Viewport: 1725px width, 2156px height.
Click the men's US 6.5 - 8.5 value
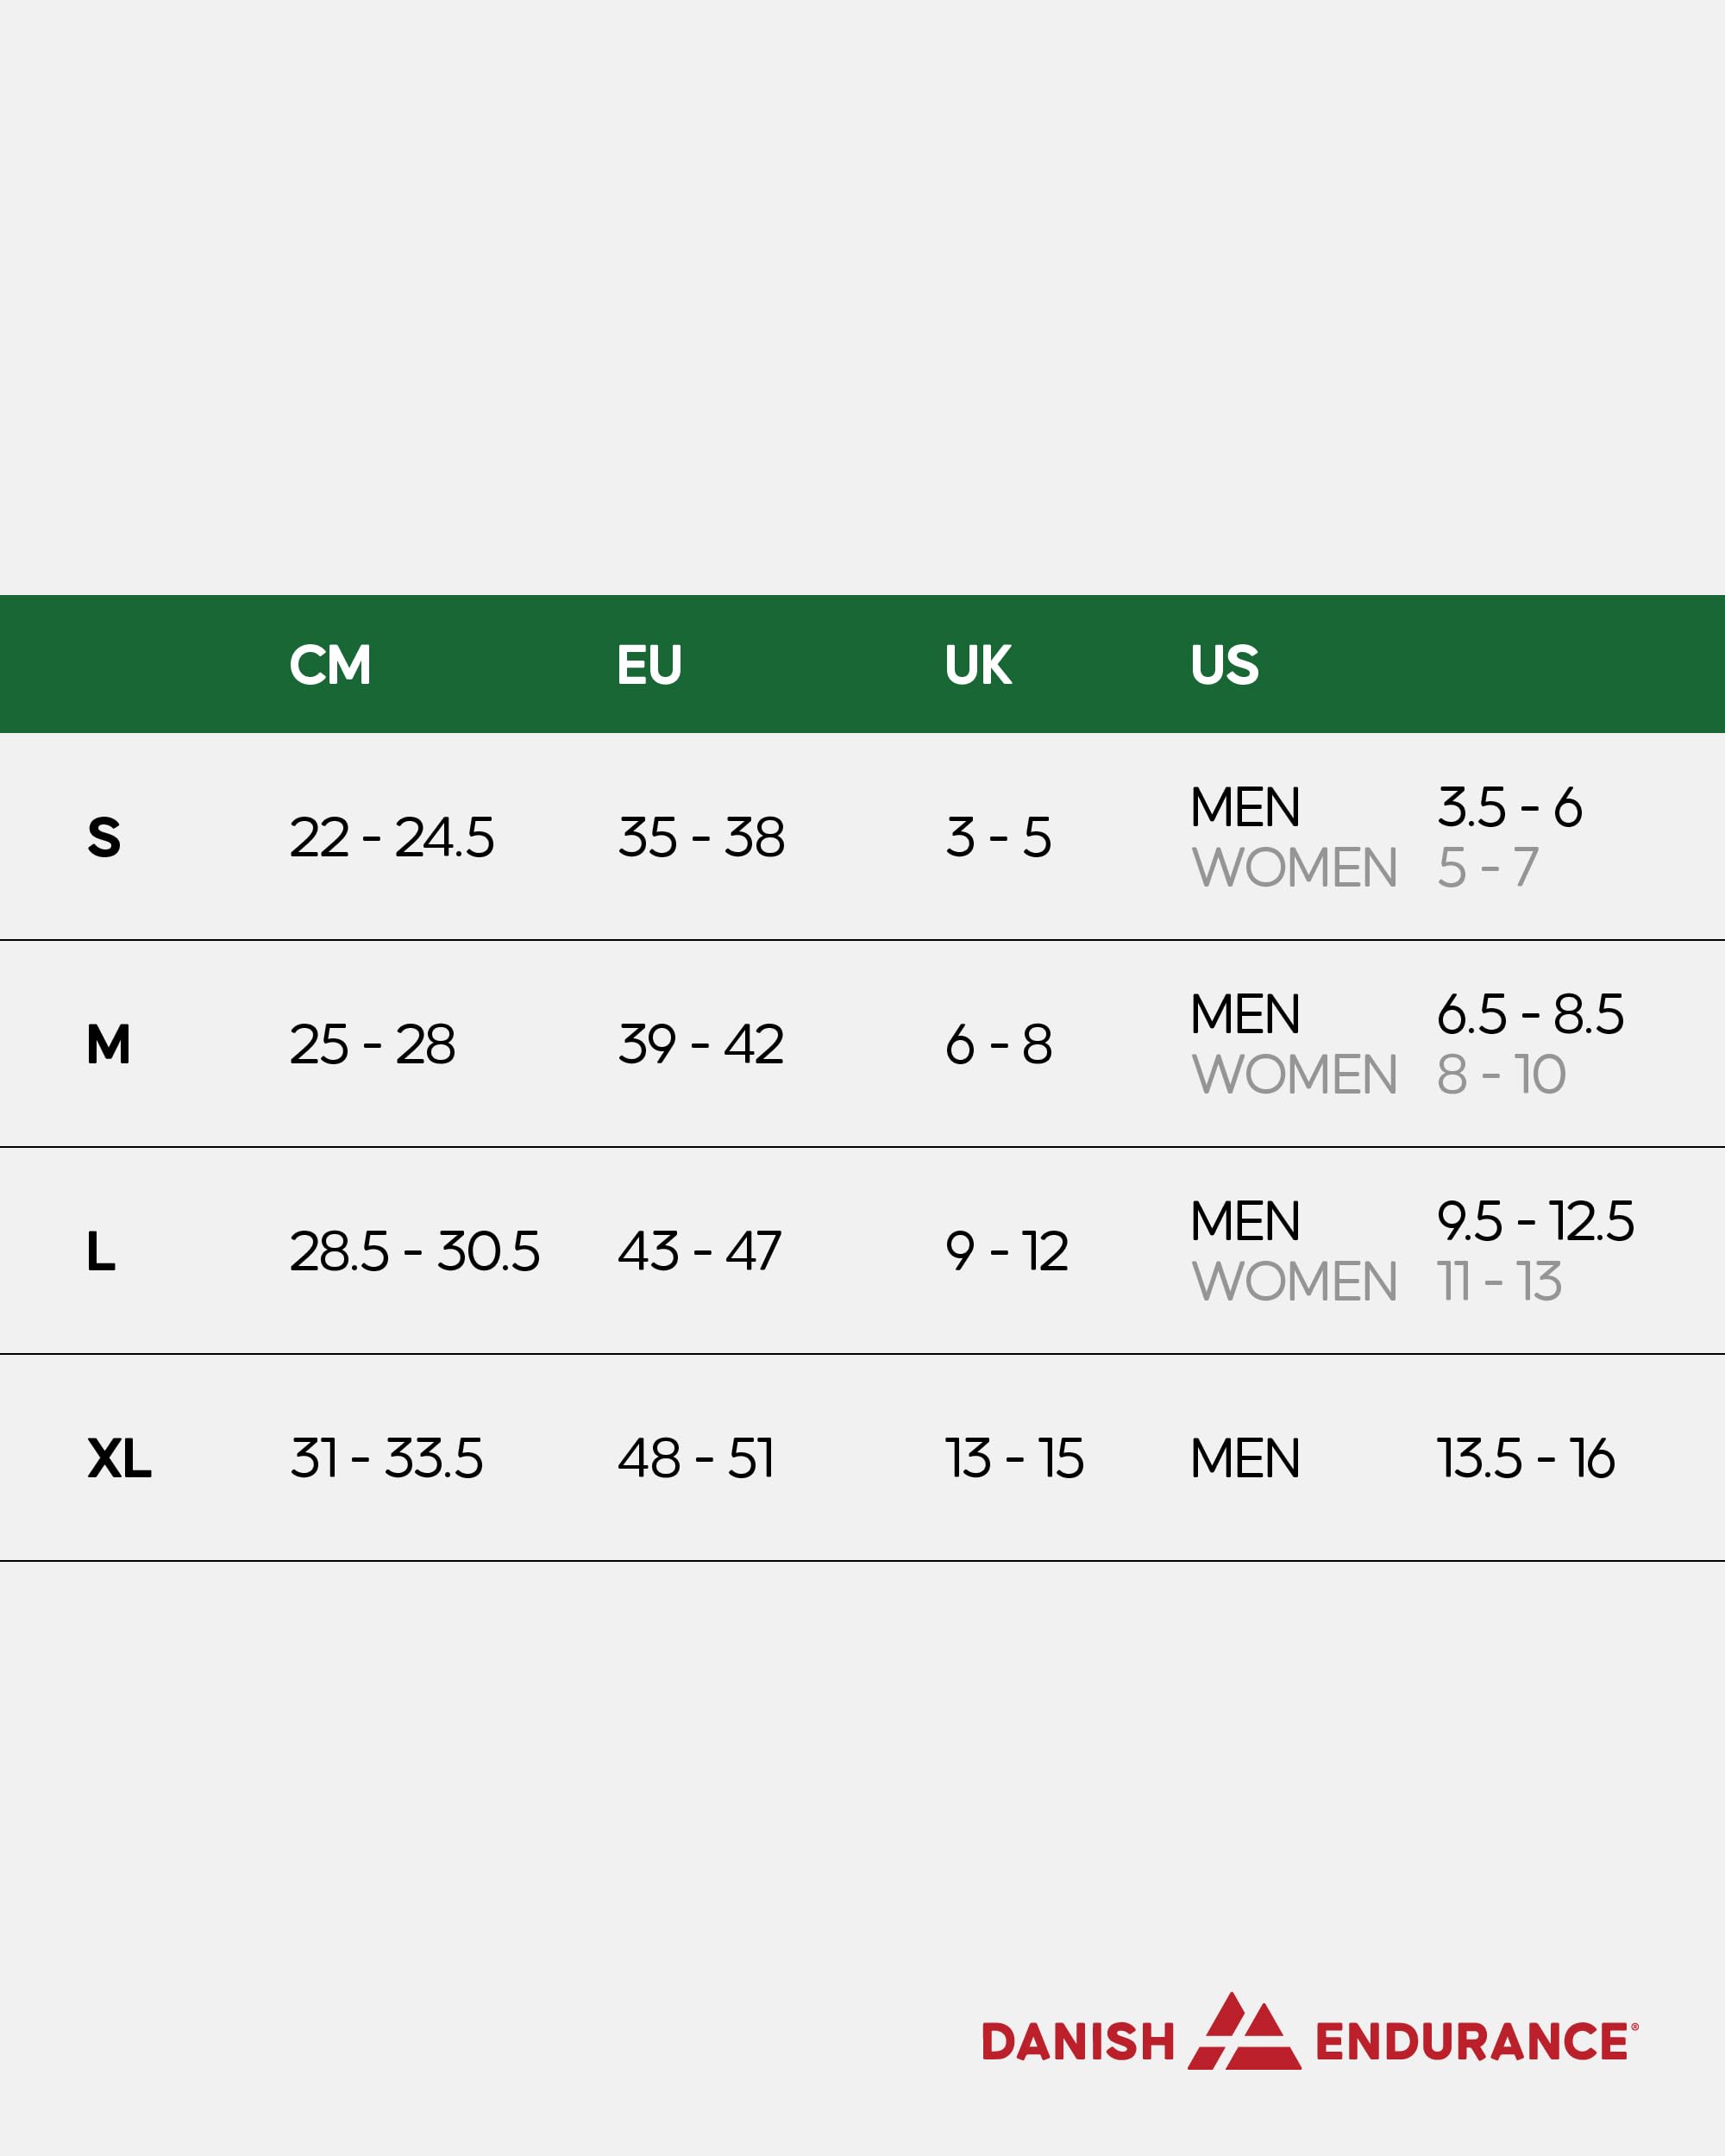tap(1530, 1015)
